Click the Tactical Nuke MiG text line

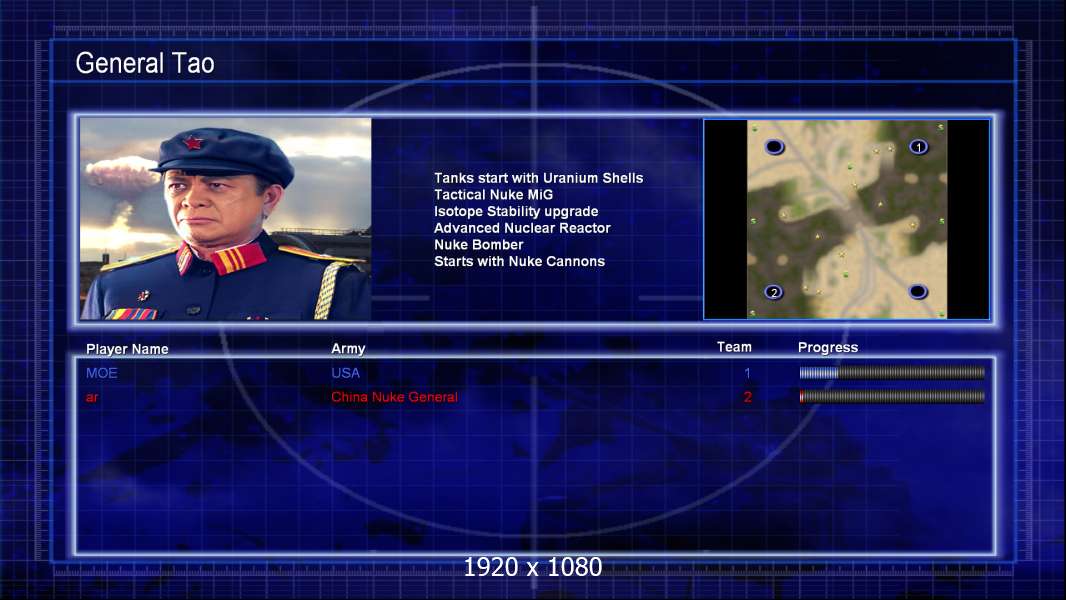click(494, 194)
